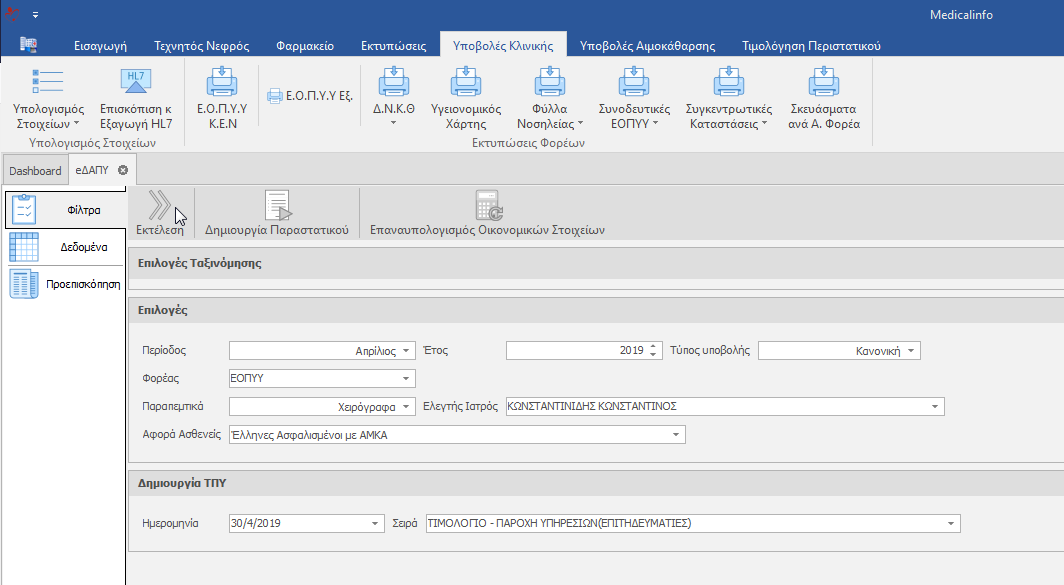The height and width of the screenshot is (585, 1064).
Task: Close the eΔΑΠΥ document tab
Action: tap(122, 170)
